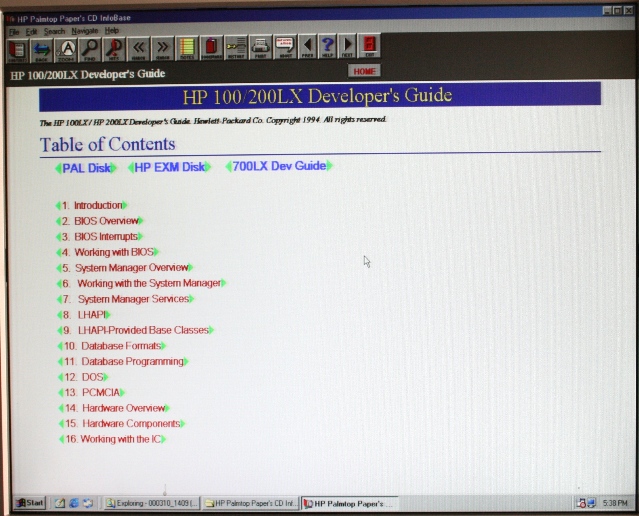This screenshot has width=639, height=516.
Task: Open chapter 7. System Manager Services
Action: coord(126,299)
